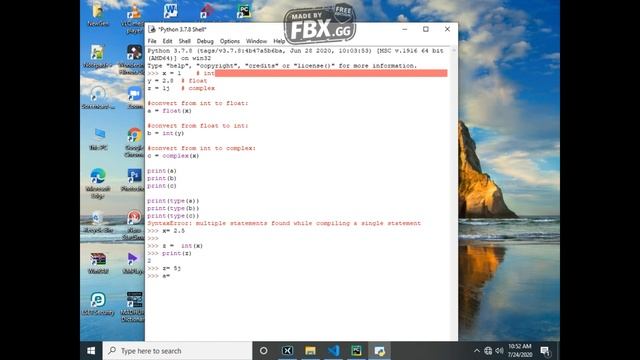Viewport: 640px width, 360px height.
Task: Open the Notepad++ desktop shortcut
Action: 98,56
